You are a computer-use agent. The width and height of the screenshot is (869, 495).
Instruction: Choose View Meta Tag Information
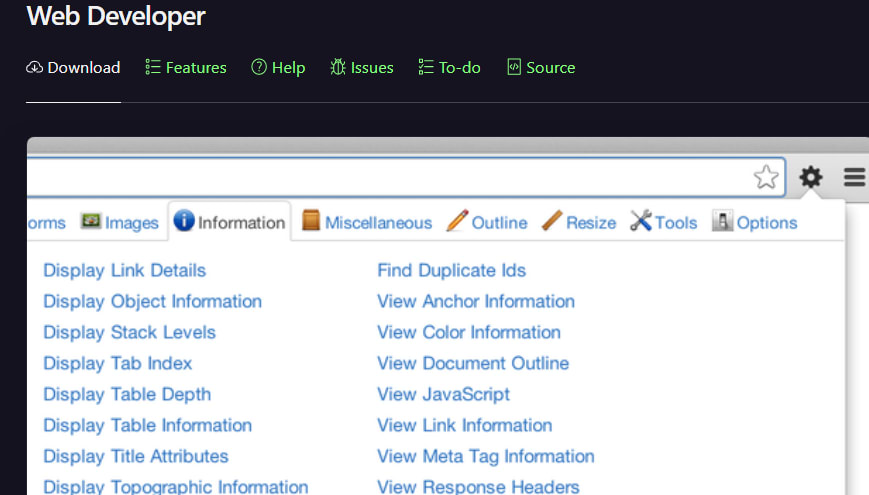point(486,457)
